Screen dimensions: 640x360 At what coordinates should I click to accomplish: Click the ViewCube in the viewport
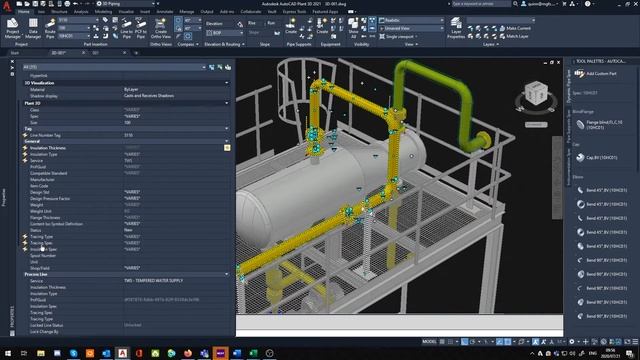[x=536, y=93]
